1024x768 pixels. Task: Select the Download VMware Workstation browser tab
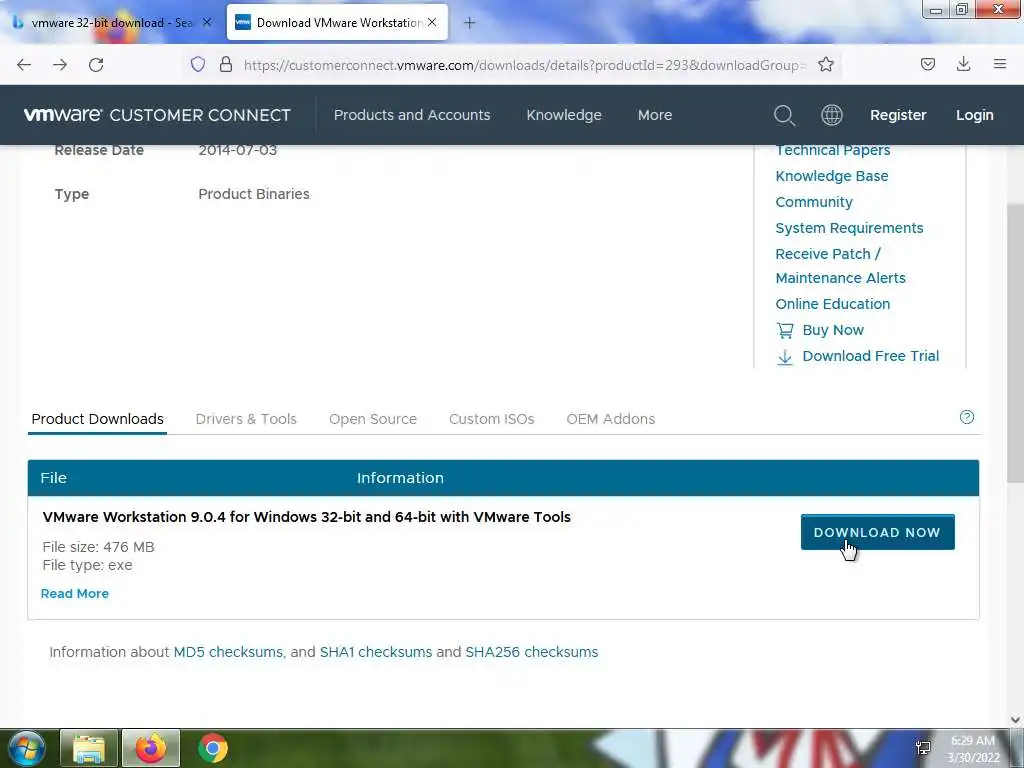pyautogui.click(x=338, y=23)
